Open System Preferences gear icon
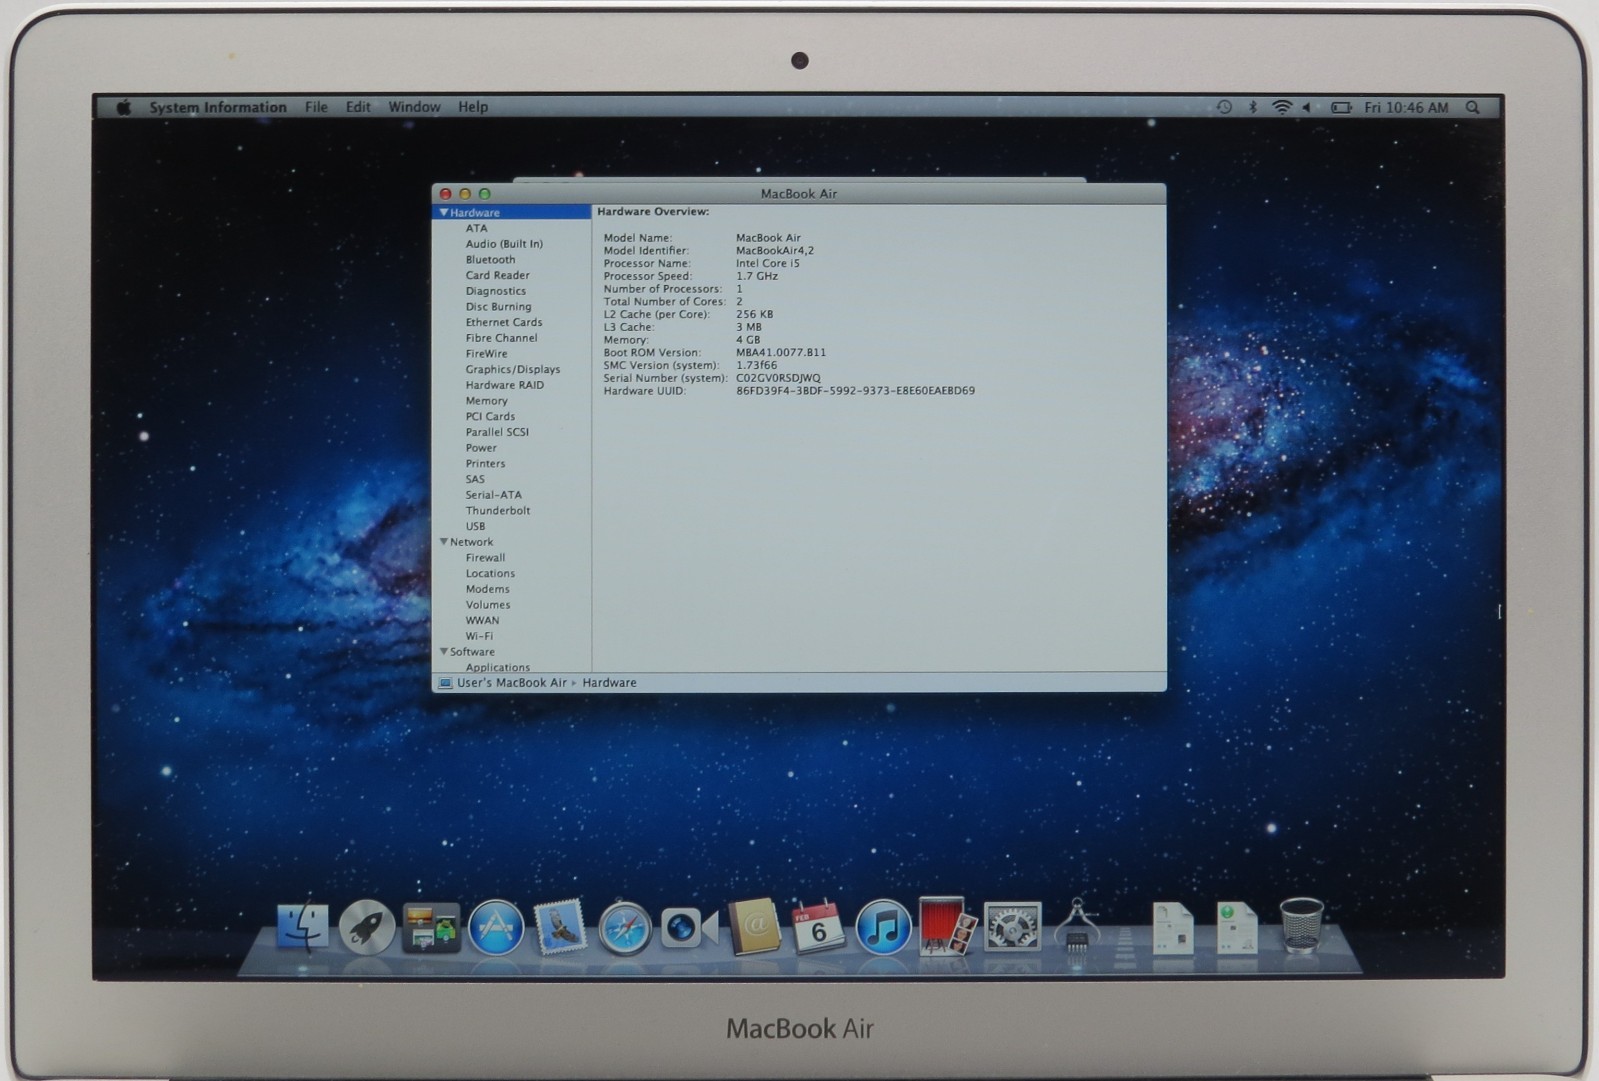Image resolution: width=1599 pixels, height=1081 pixels. click(1012, 927)
